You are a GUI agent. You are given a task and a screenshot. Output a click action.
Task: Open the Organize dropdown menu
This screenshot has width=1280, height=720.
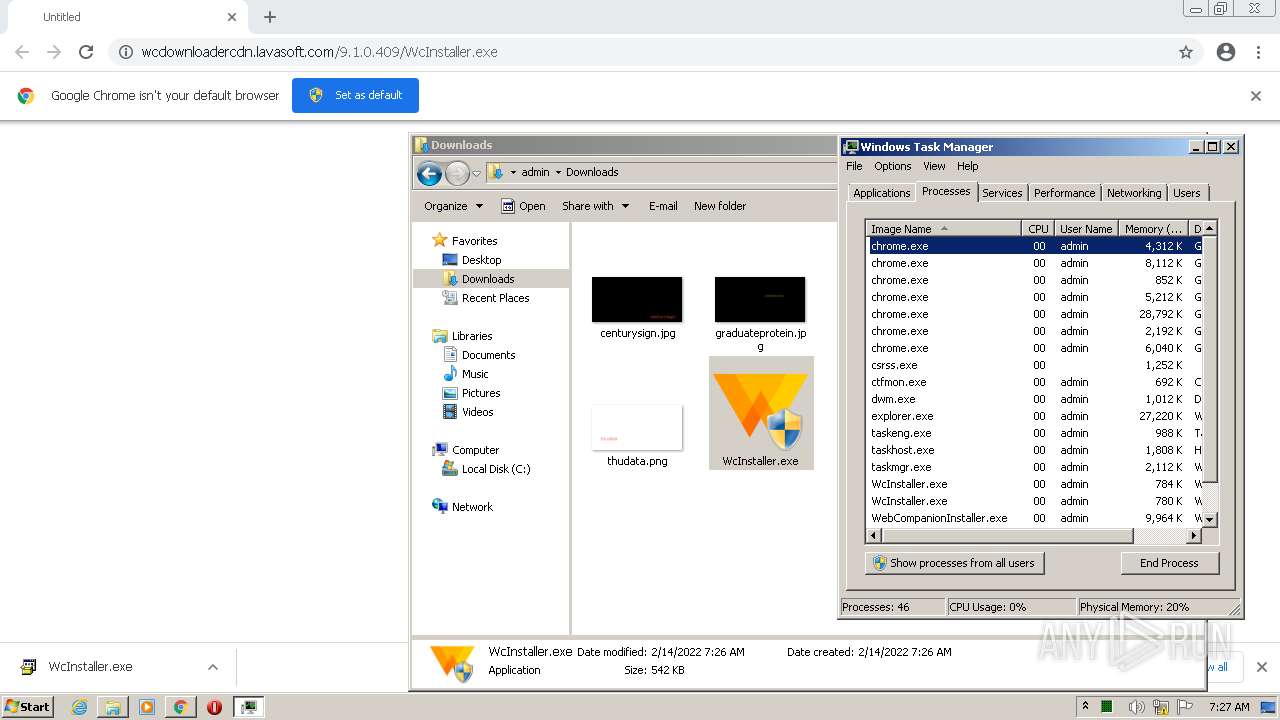[x=454, y=206]
